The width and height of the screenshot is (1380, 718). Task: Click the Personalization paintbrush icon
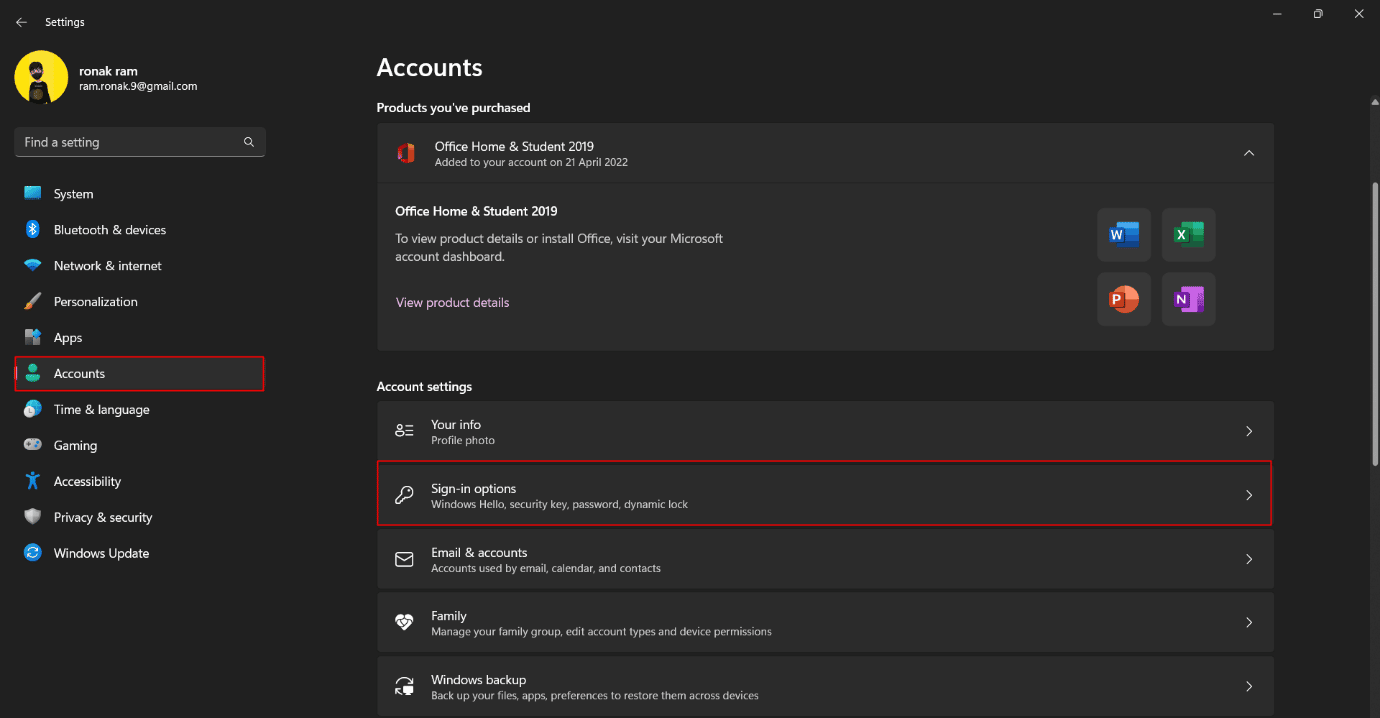coord(33,302)
